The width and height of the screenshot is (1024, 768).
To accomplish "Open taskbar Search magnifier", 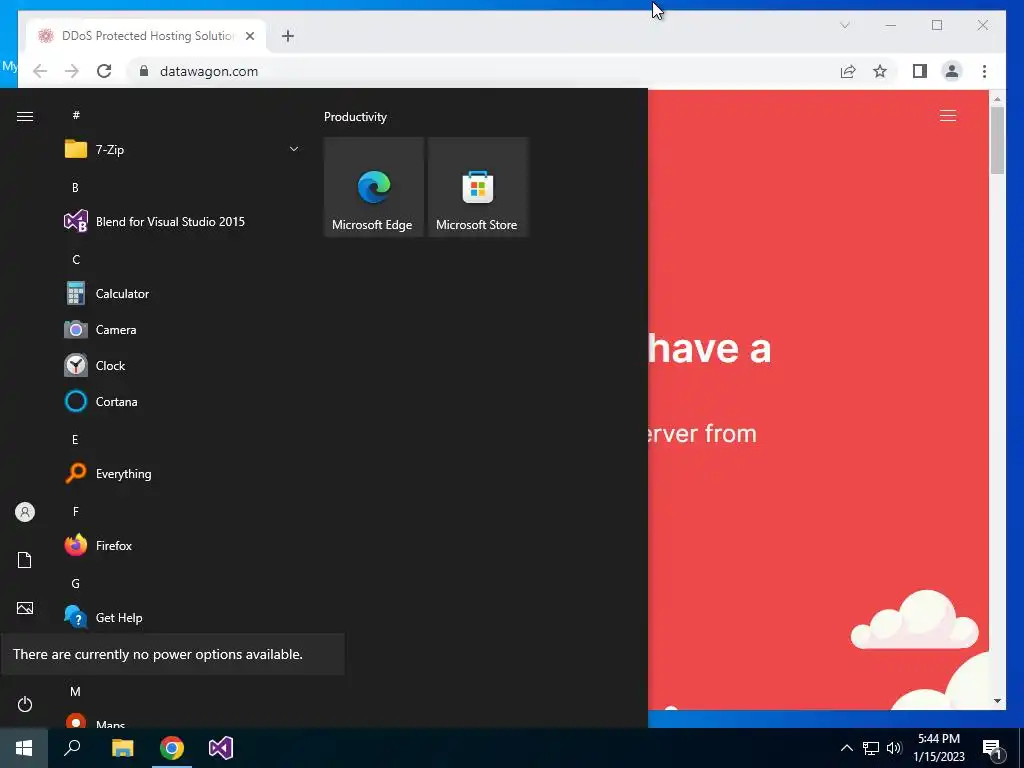I will click(72, 748).
